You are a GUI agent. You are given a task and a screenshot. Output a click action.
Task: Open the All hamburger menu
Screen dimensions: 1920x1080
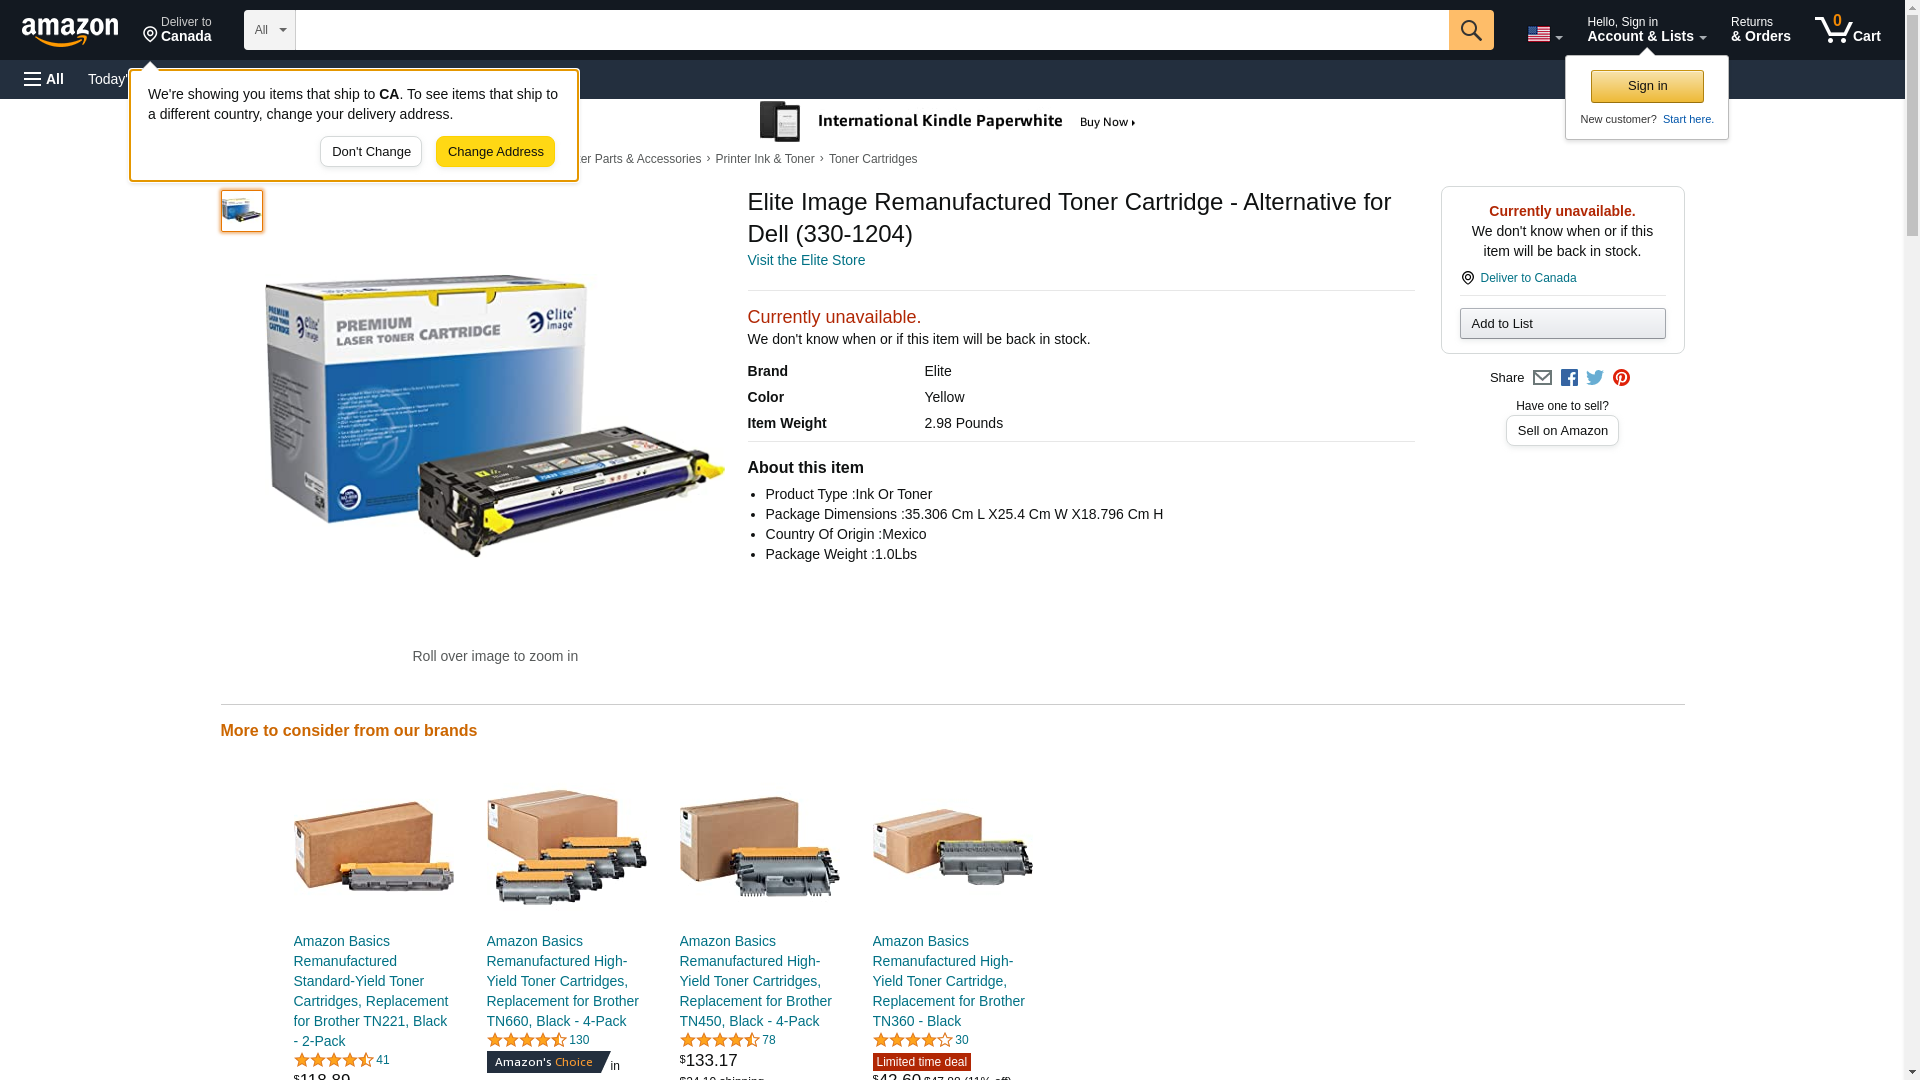point(44,79)
